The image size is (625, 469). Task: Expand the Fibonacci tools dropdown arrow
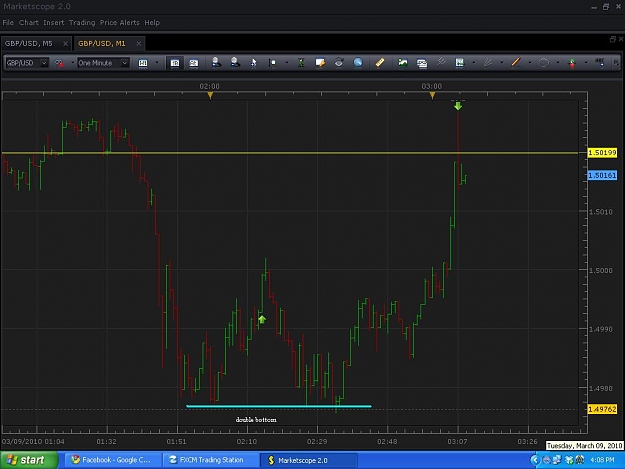[x=501, y=63]
